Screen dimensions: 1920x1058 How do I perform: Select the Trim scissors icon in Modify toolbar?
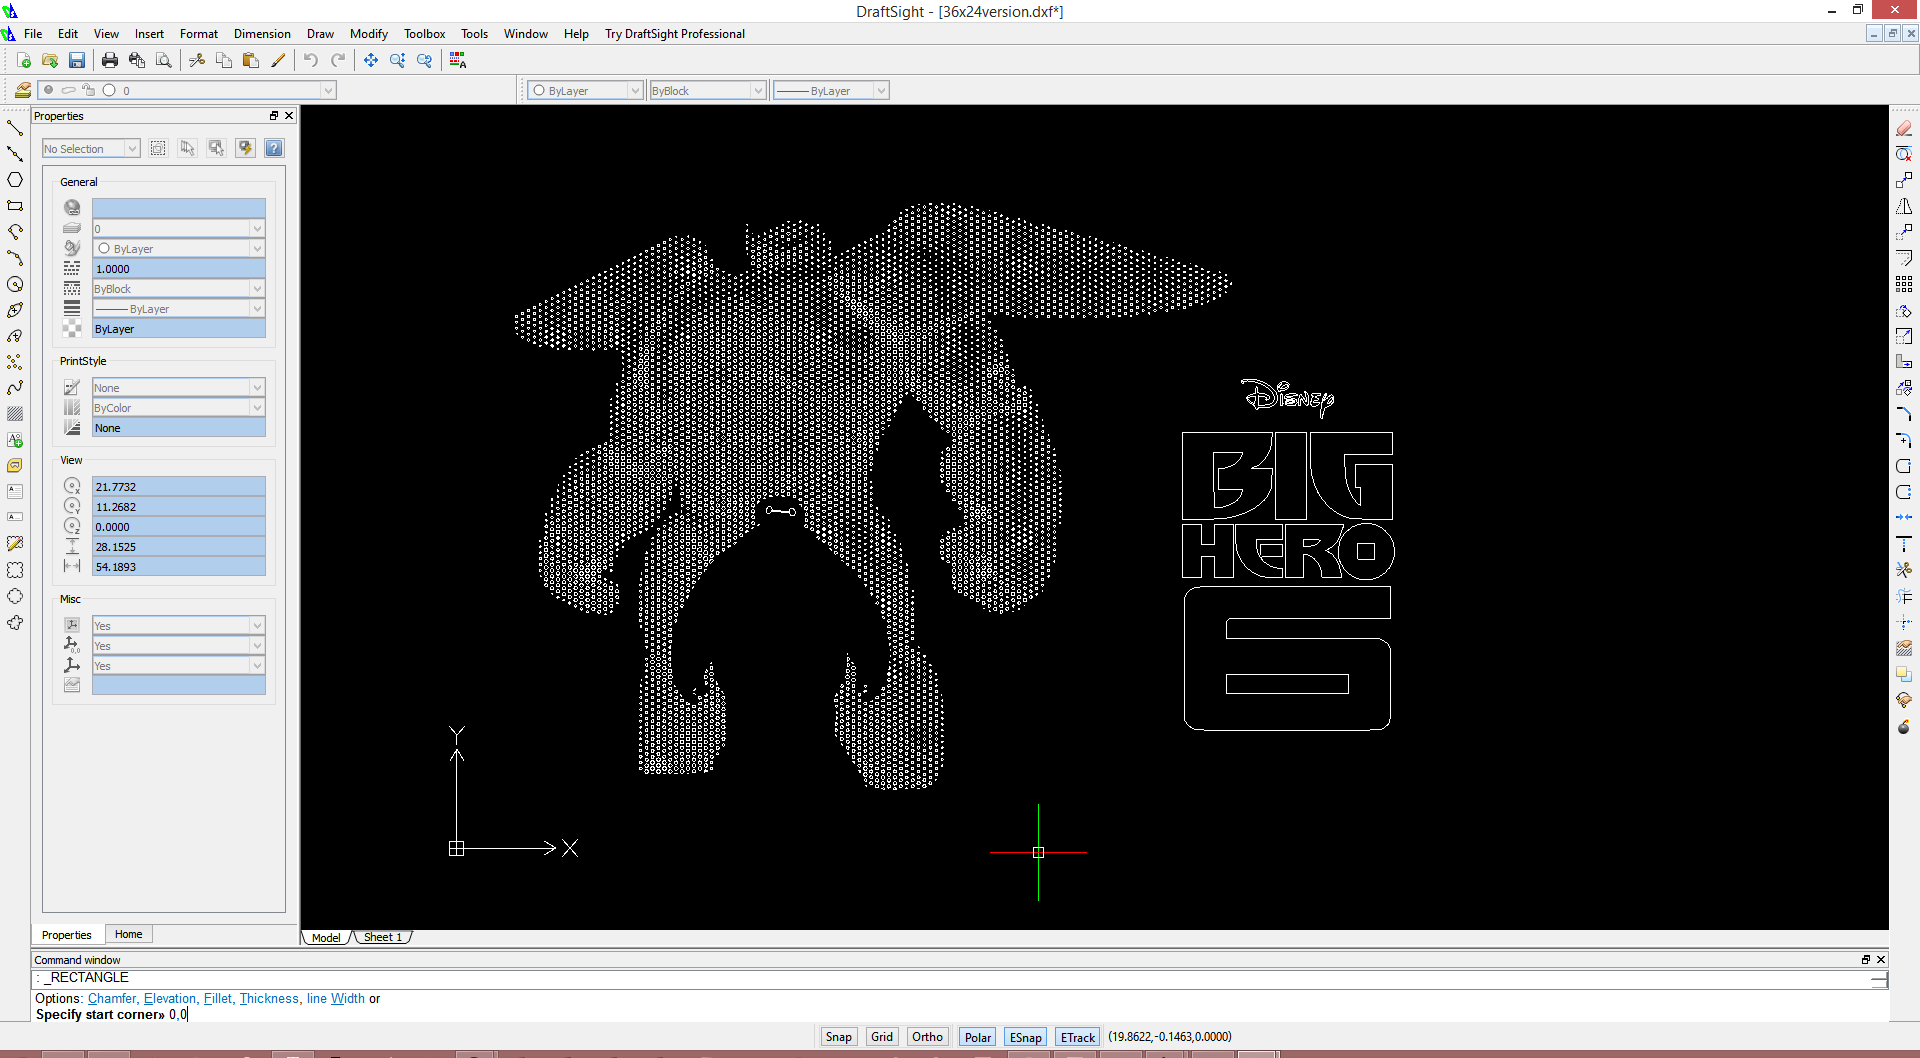point(1904,570)
